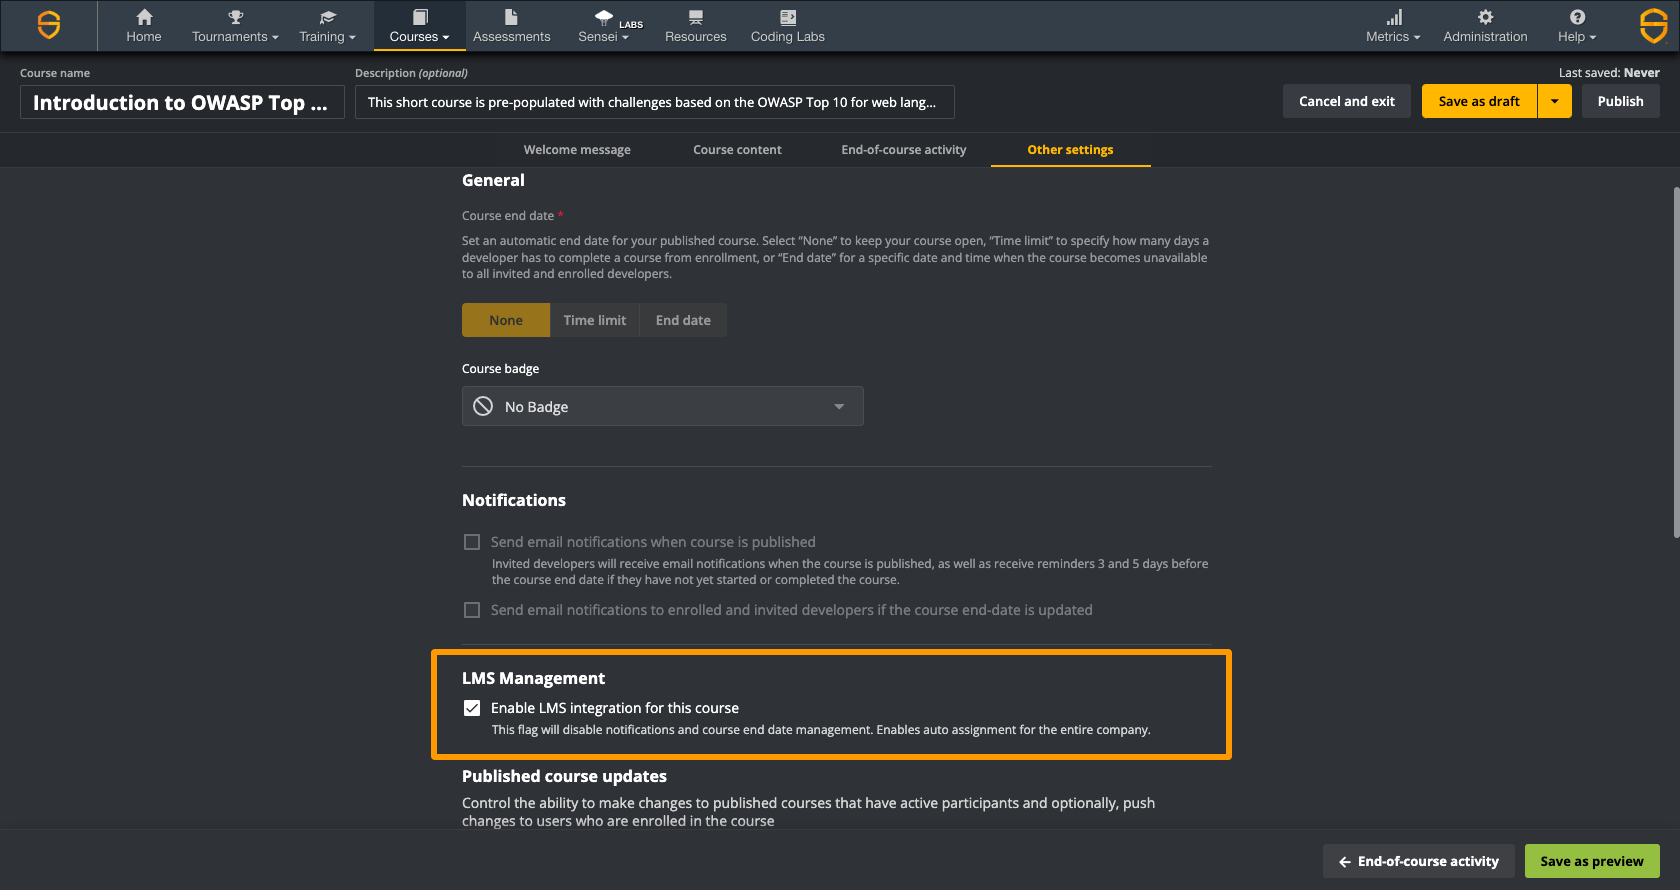Click 'Last saved: Never' status text

pos(1609,73)
